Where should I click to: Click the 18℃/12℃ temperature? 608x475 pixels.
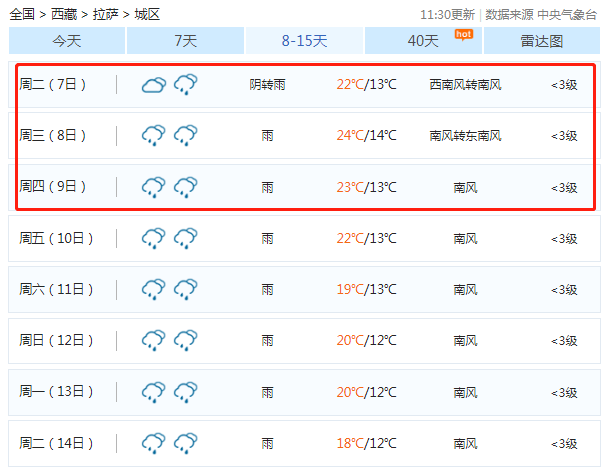(x=366, y=443)
